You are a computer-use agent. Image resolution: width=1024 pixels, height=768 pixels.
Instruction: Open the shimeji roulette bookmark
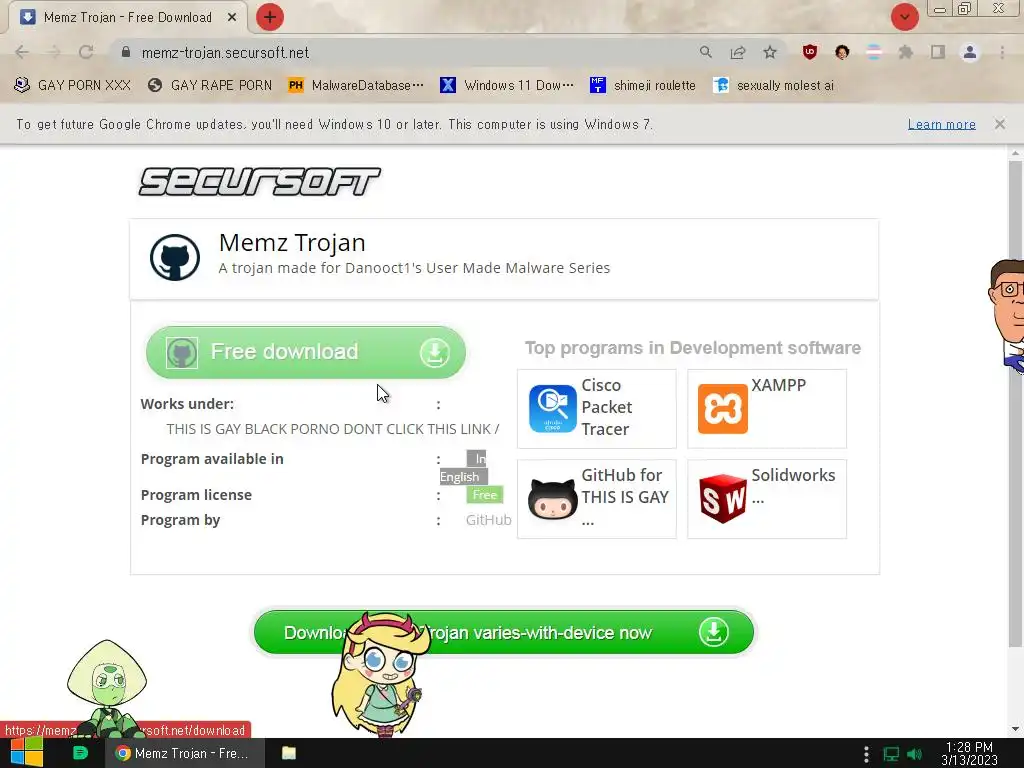(x=643, y=86)
